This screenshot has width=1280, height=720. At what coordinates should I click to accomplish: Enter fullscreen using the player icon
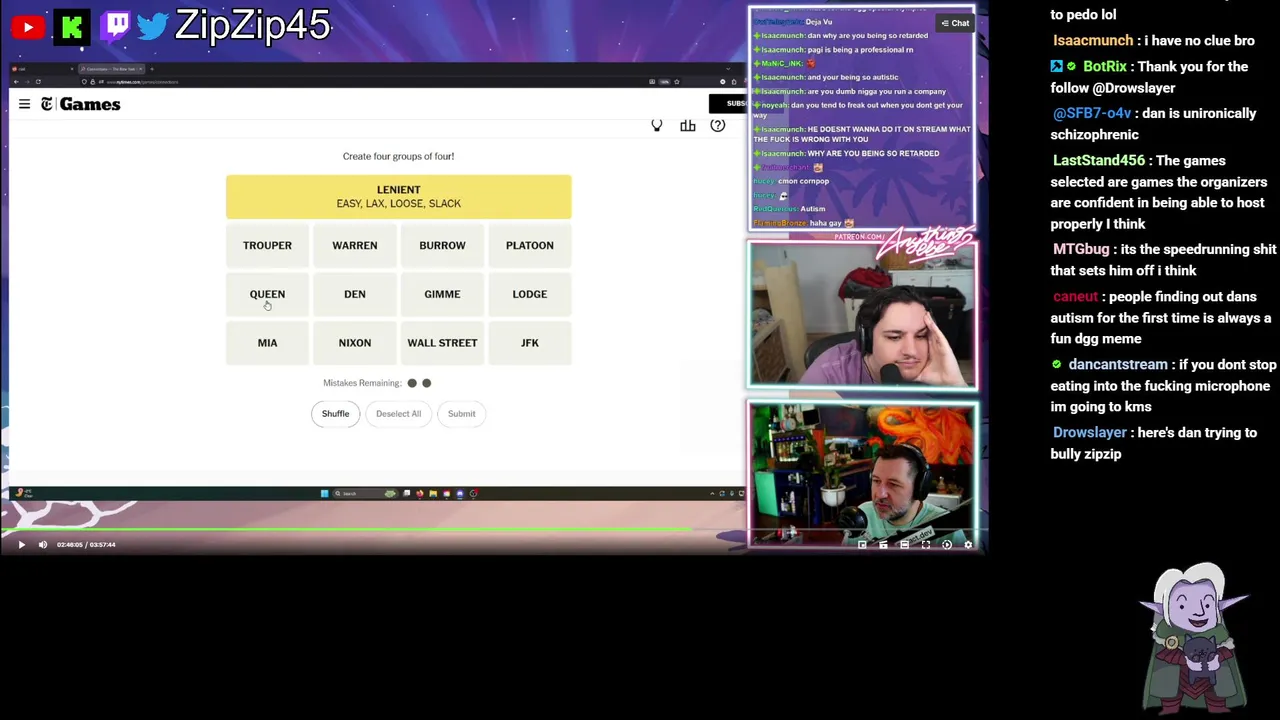(926, 545)
